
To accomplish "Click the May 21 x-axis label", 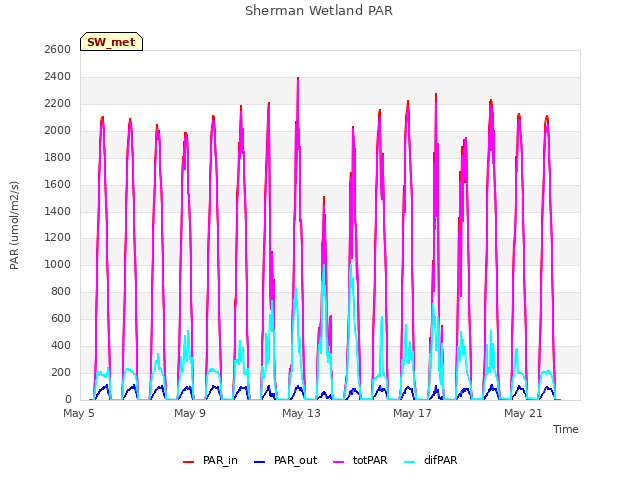I will tap(523, 413).
